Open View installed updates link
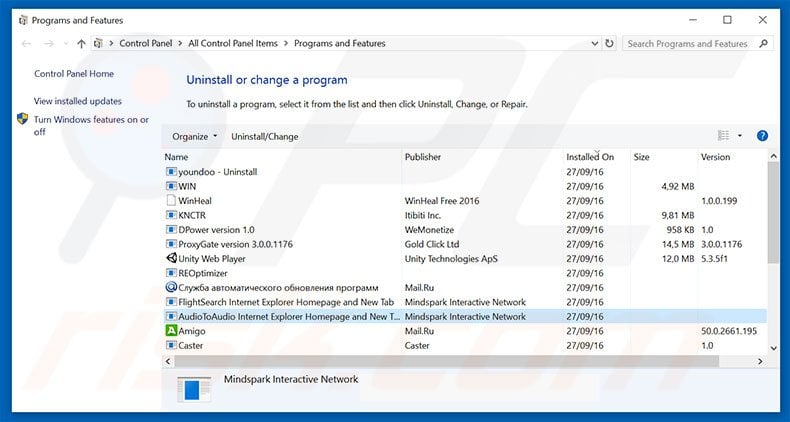This screenshot has height=422, width=790. point(78,101)
